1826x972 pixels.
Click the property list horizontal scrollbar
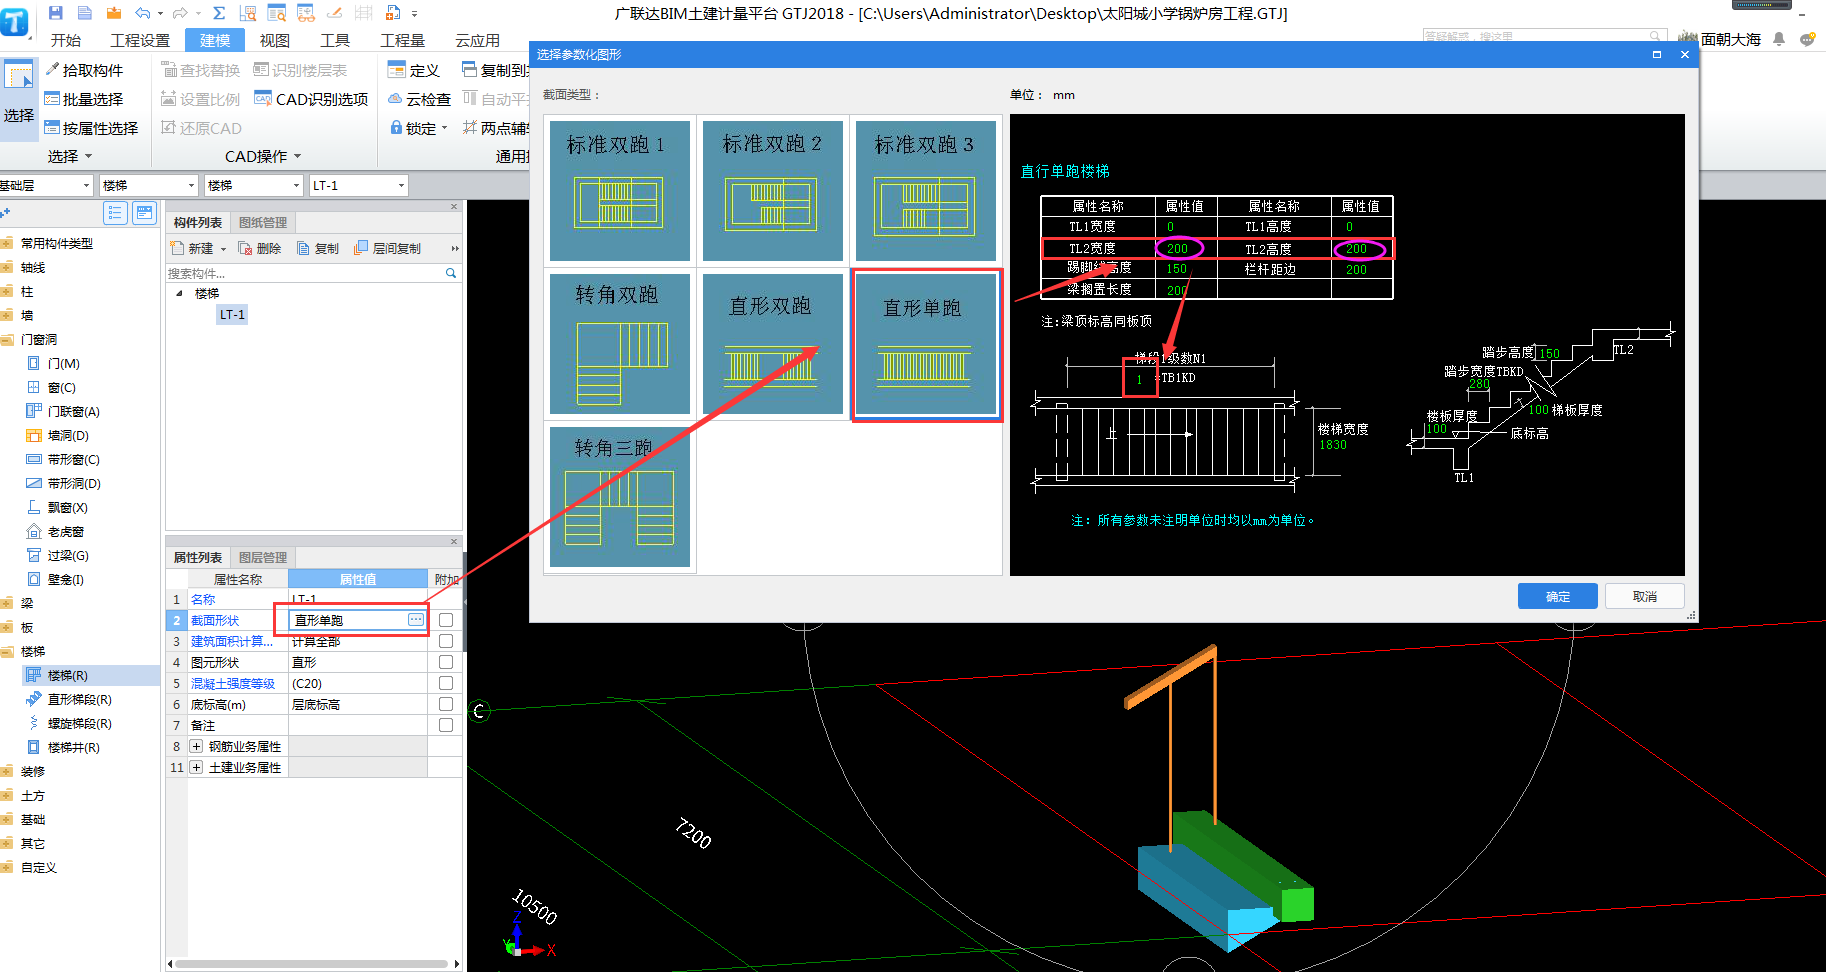click(x=310, y=964)
